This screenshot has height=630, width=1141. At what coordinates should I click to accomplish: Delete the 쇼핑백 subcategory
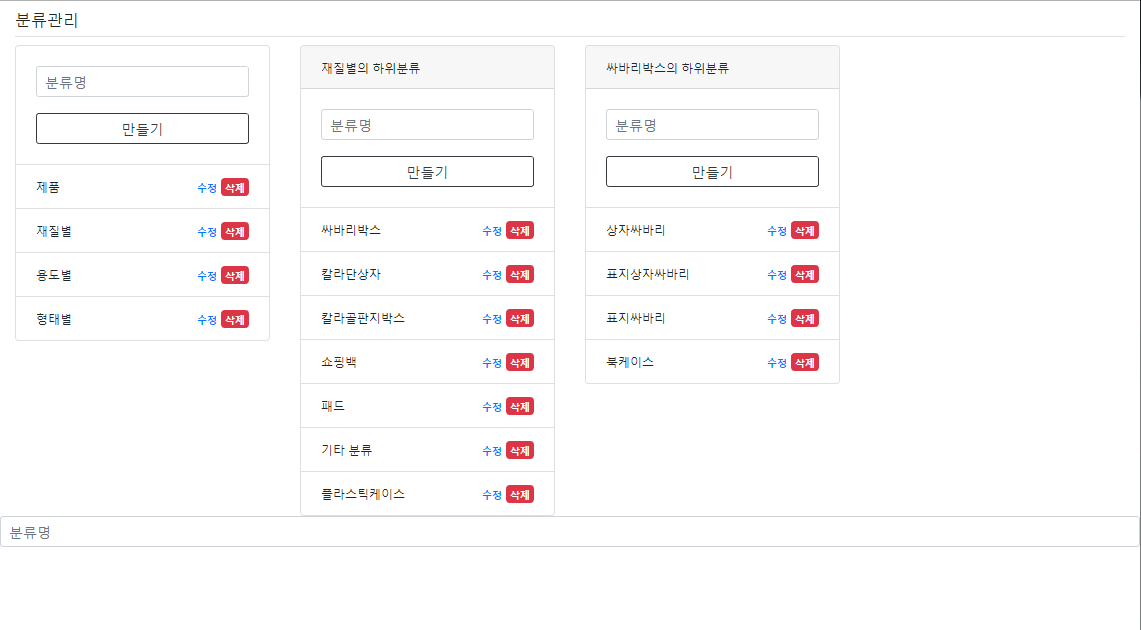tap(520, 363)
